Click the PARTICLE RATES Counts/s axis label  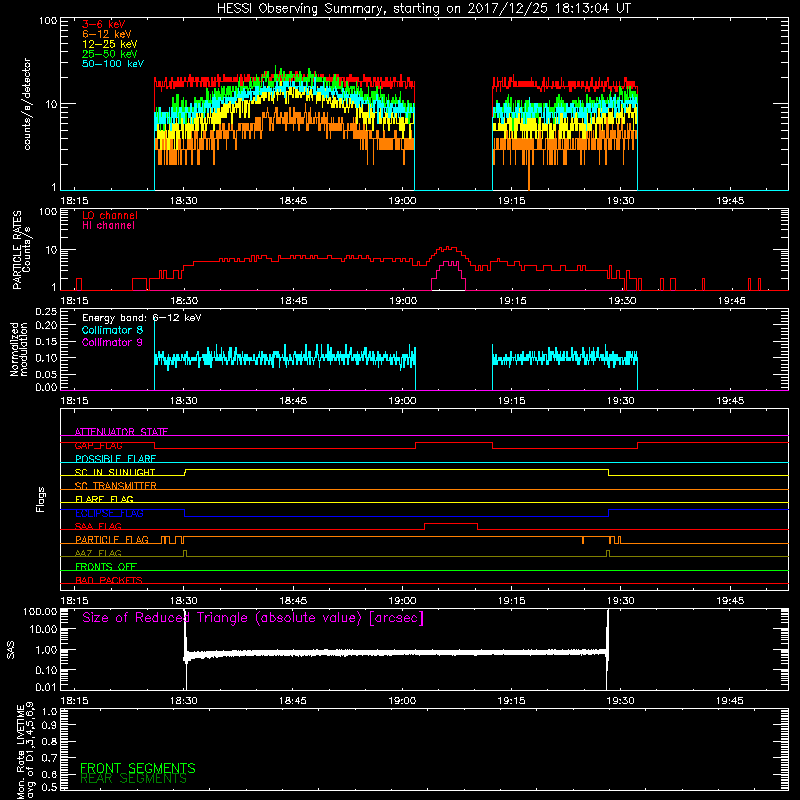[x=22, y=250]
